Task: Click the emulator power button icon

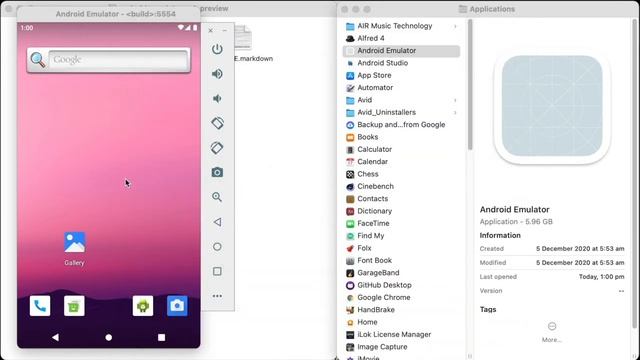Action: click(x=217, y=49)
